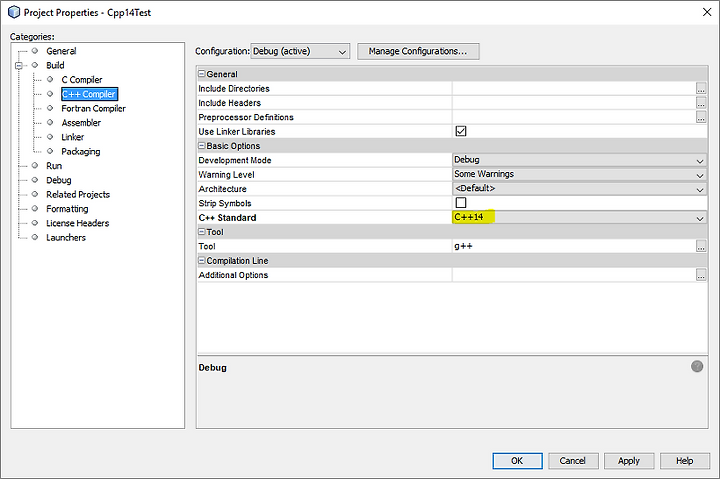Close the Project Properties dialog
720x479 pixels.
[707, 12]
